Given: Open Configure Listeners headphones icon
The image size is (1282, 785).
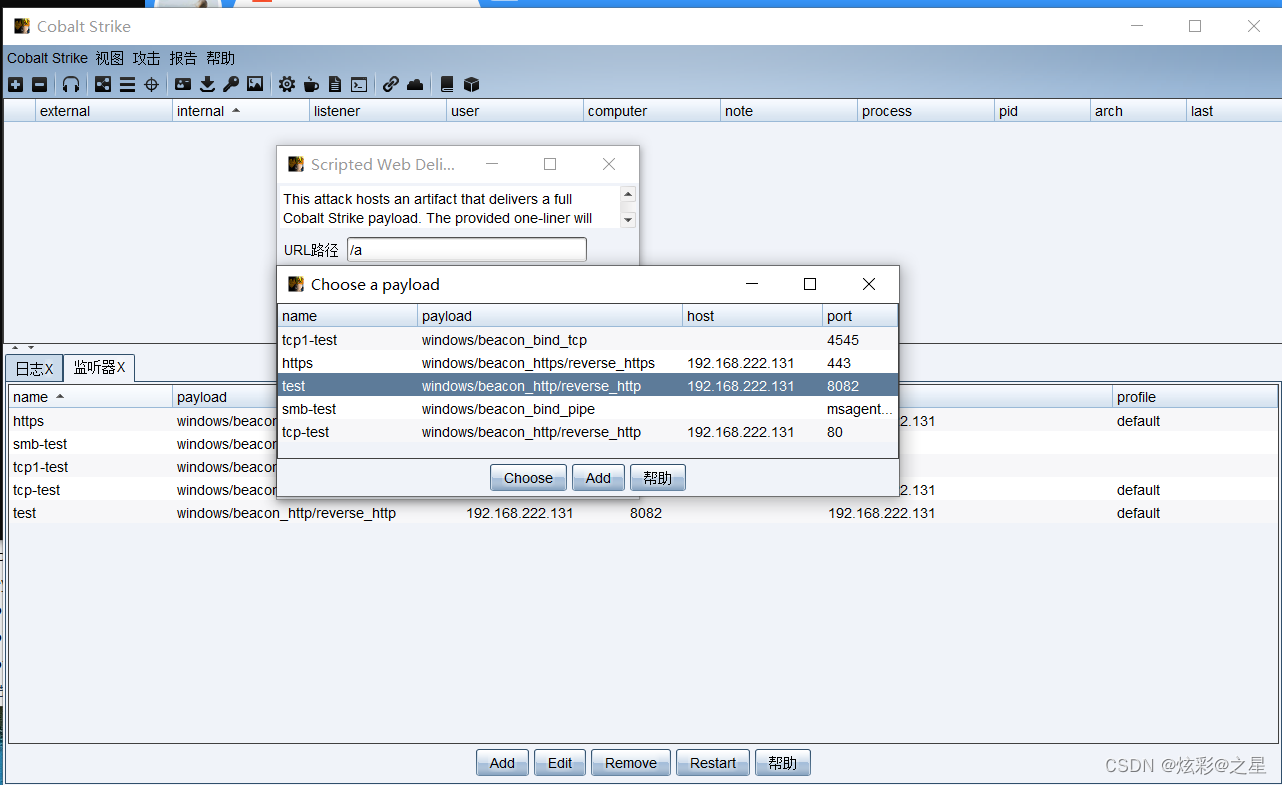Looking at the screenshot, I should [71, 85].
